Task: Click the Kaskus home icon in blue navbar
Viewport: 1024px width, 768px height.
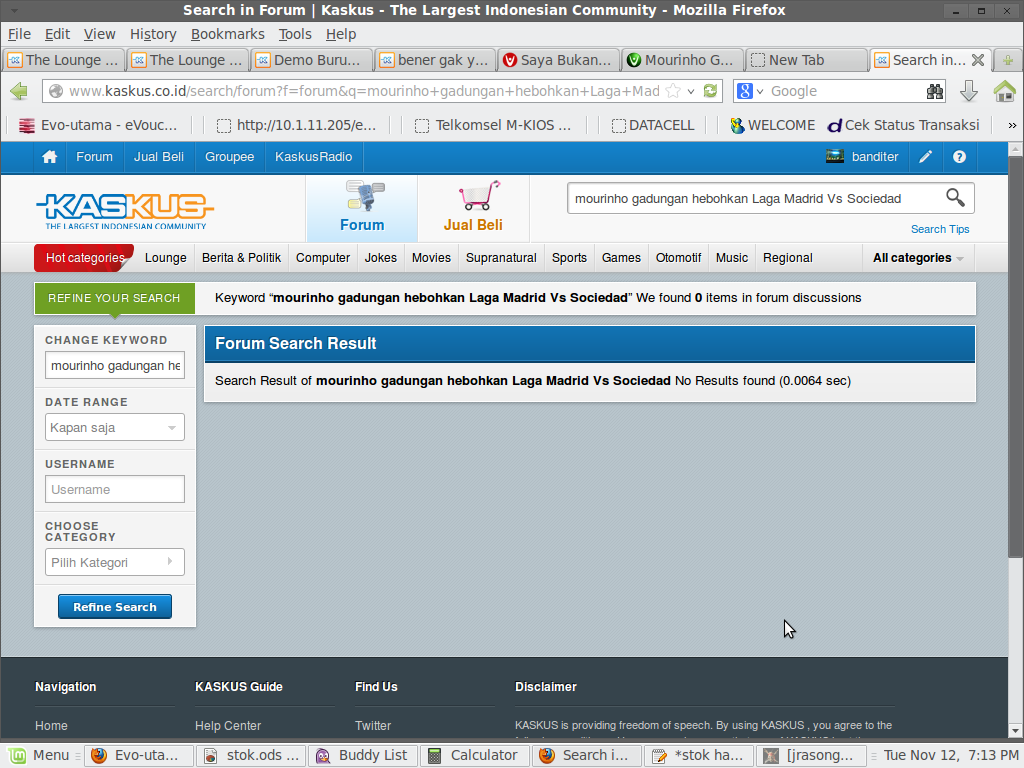Action: pos(50,157)
